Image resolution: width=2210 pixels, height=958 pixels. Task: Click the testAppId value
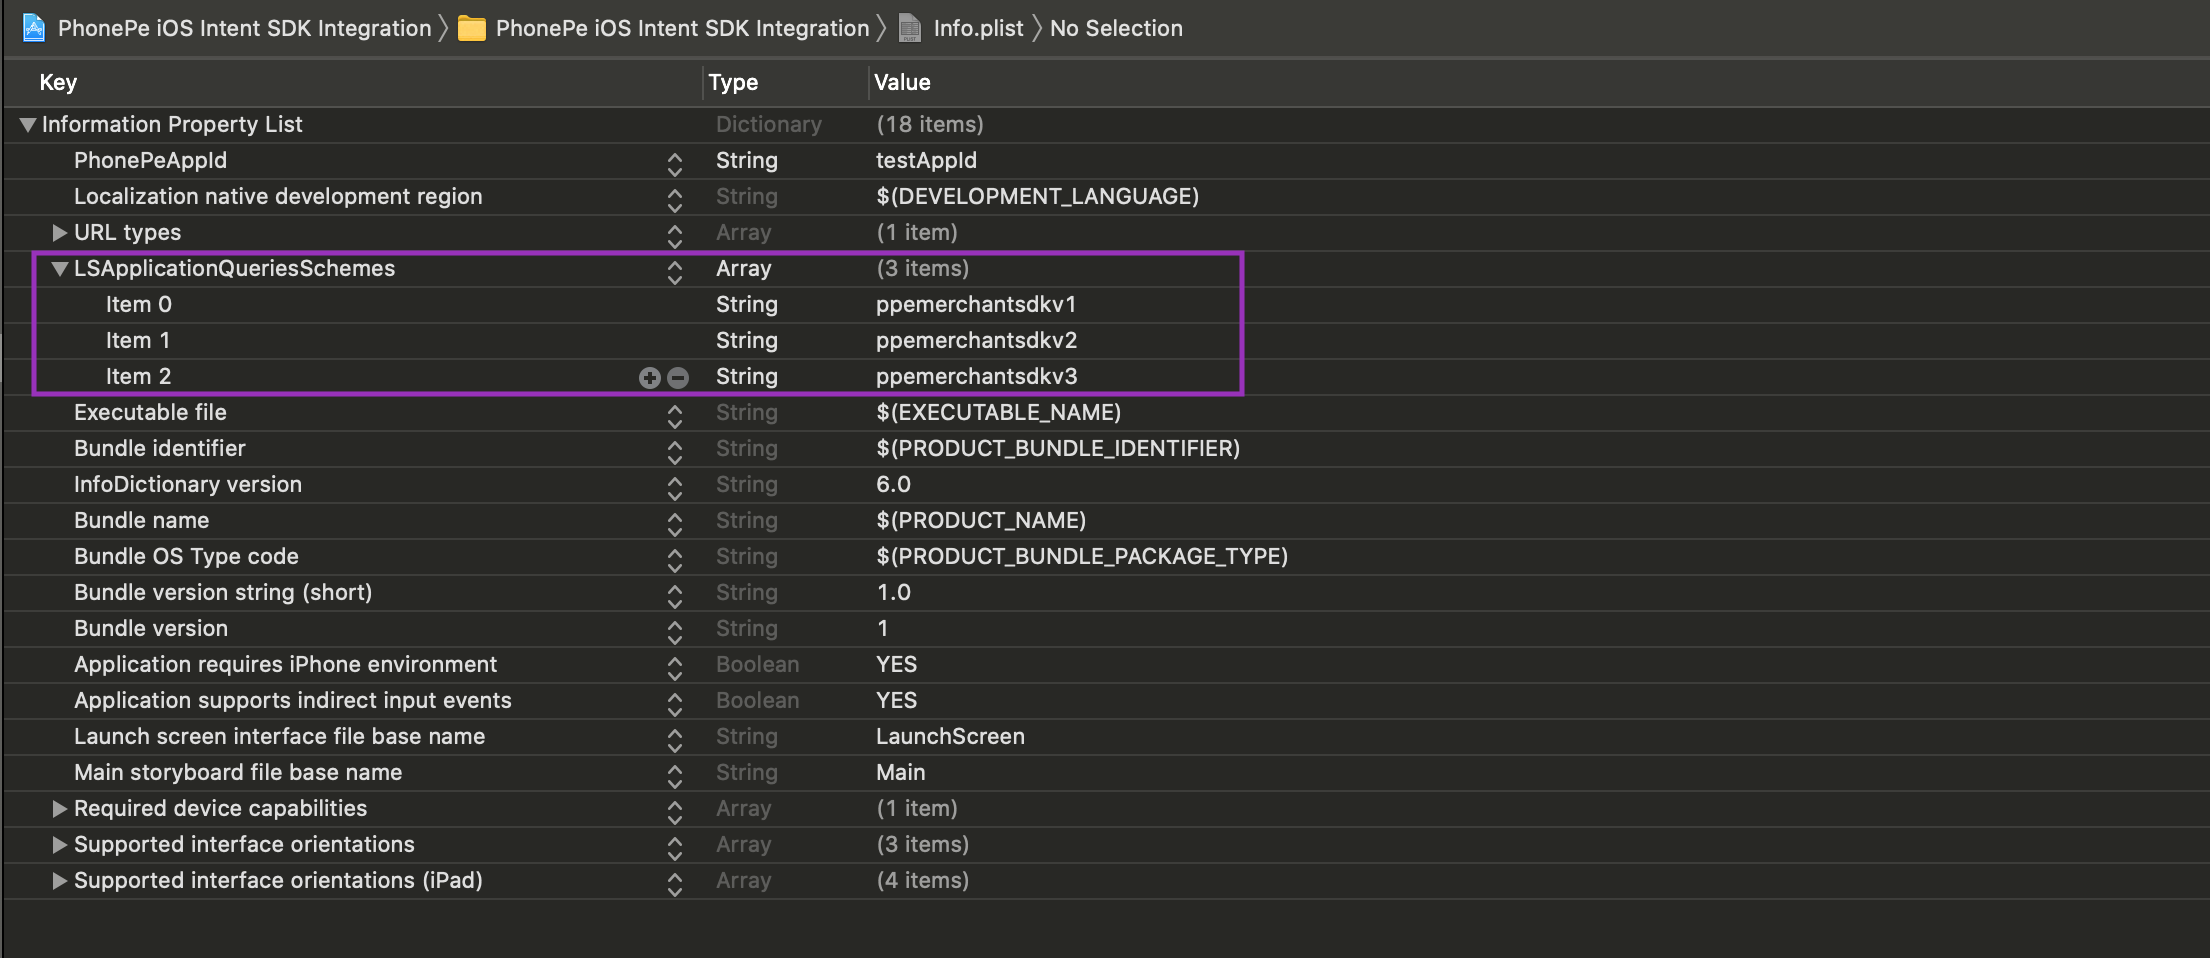tap(927, 161)
